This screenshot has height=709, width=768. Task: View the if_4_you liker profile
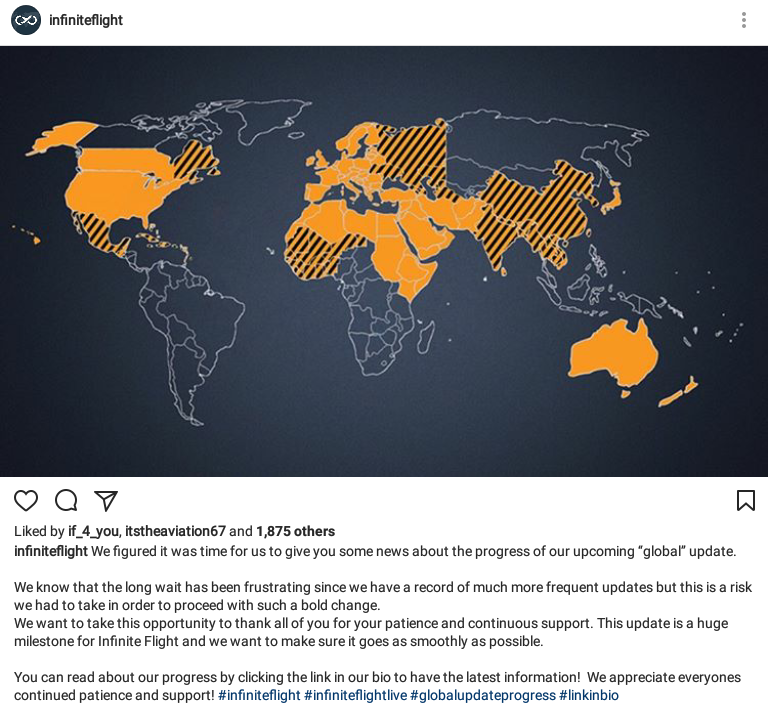(92, 532)
